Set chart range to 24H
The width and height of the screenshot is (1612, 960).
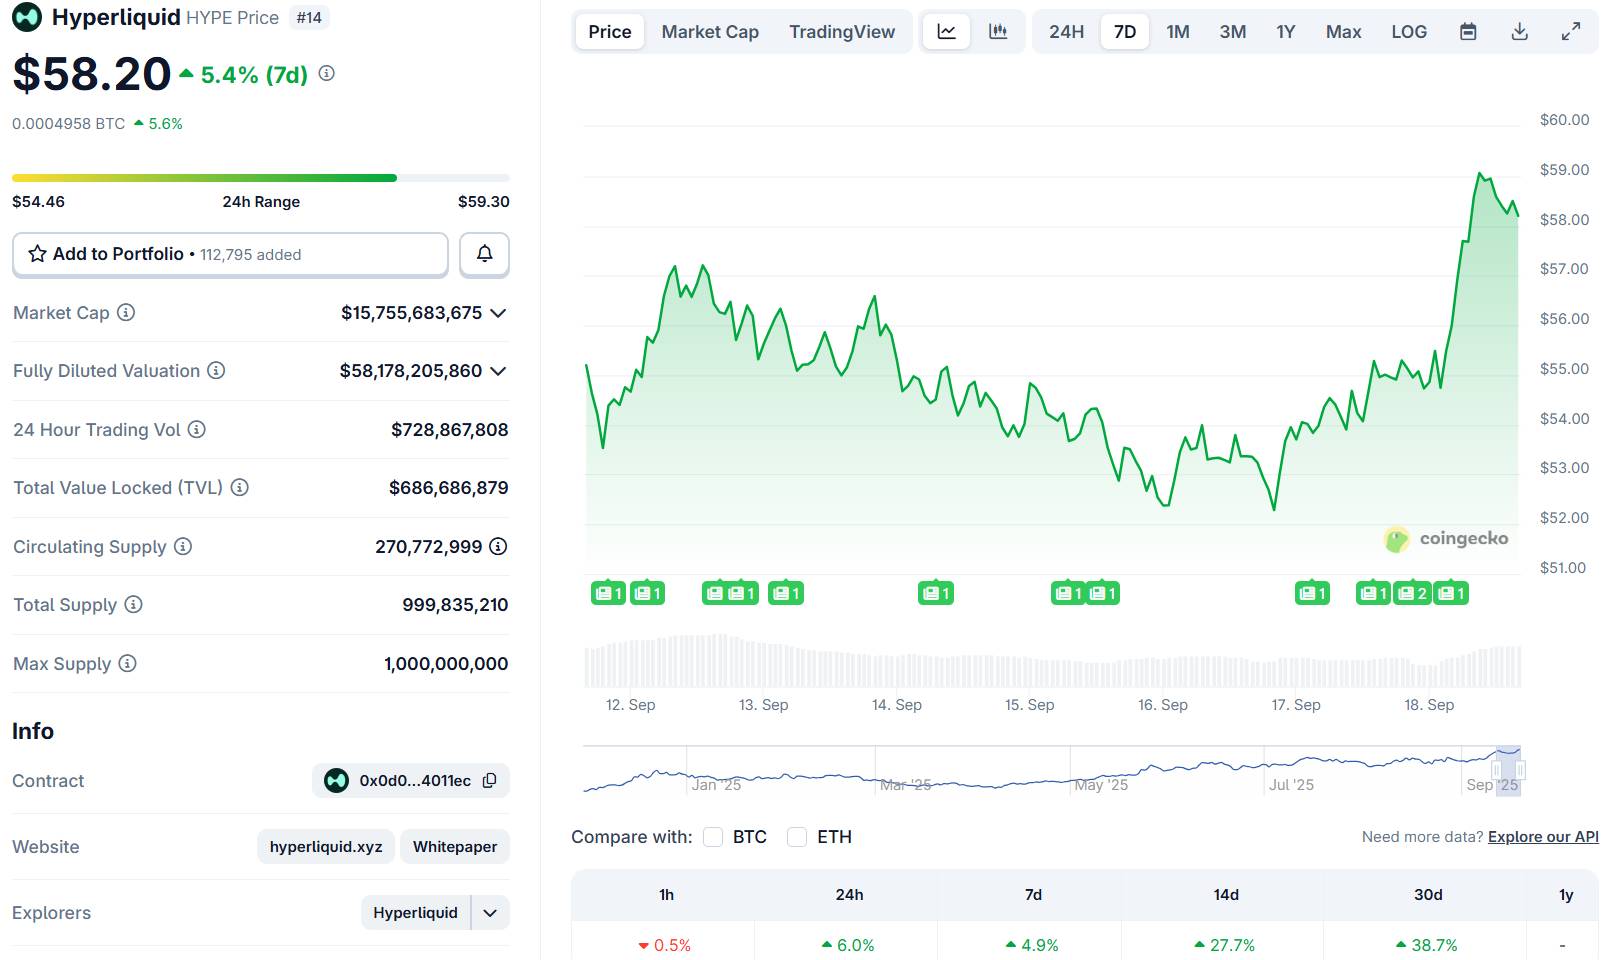coord(1066,32)
